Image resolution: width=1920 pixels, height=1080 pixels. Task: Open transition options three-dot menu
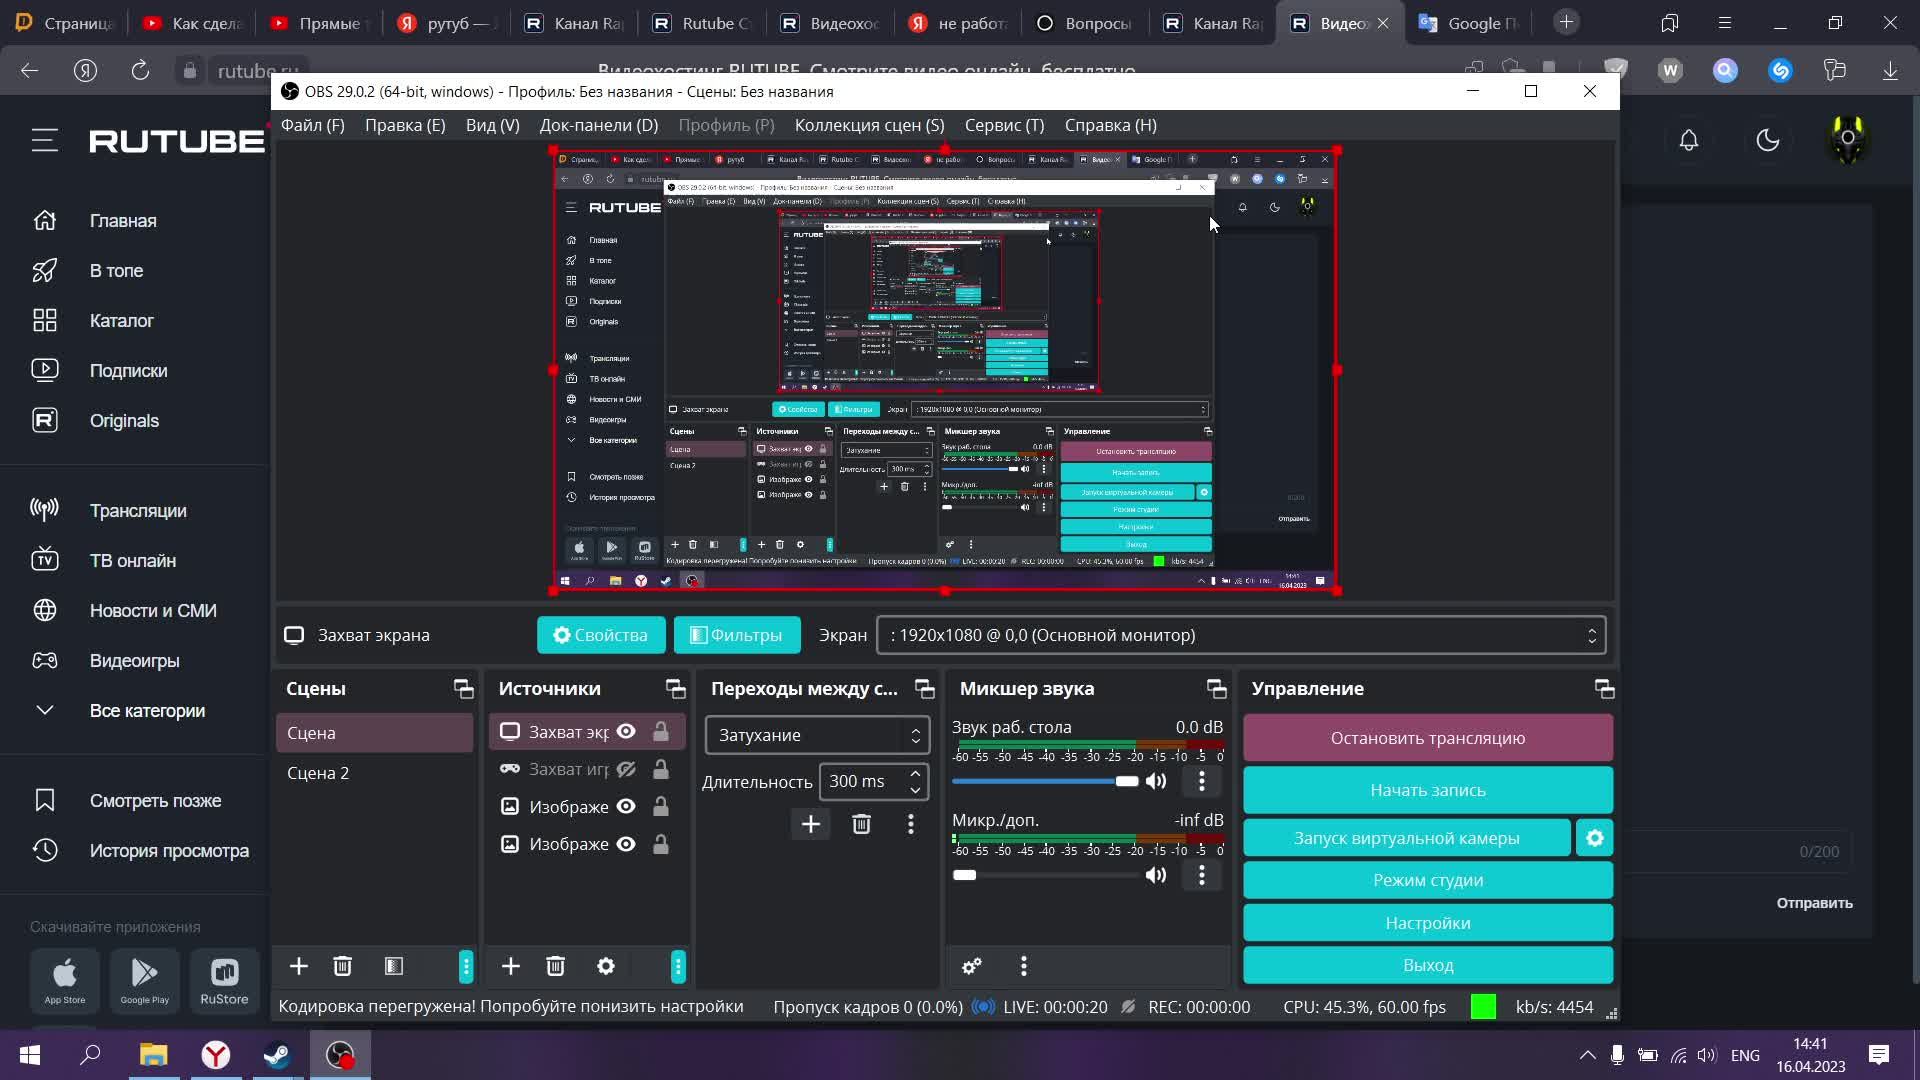point(910,824)
